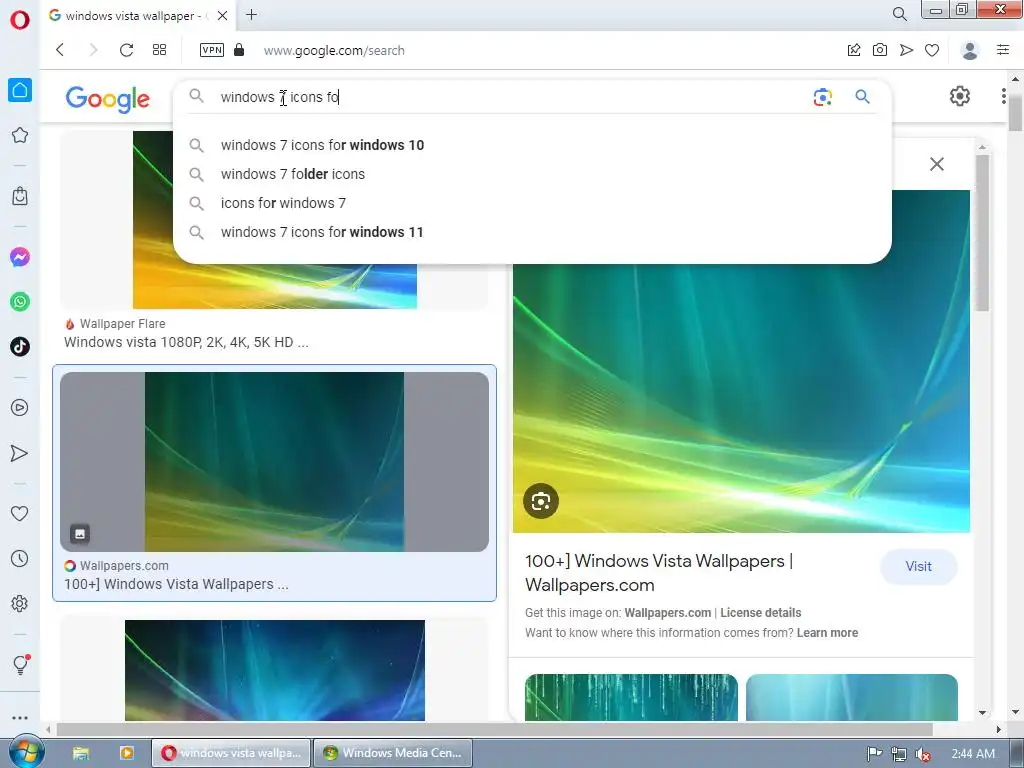Open sidebar Settings gear
The height and width of the screenshot is (768, 1024).
20,603
